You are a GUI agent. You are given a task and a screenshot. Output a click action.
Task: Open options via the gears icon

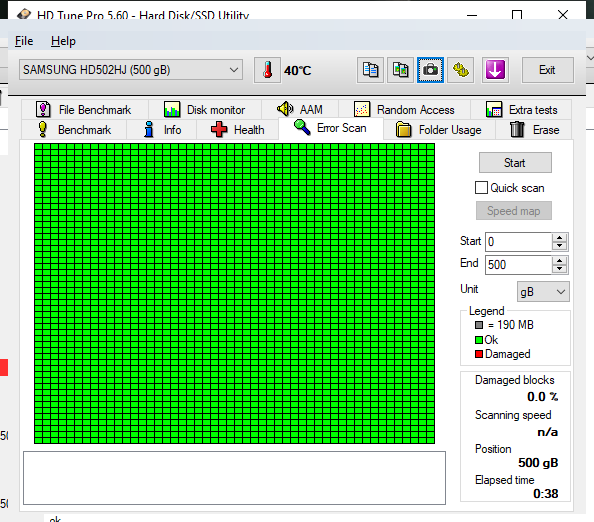(461, 70)
